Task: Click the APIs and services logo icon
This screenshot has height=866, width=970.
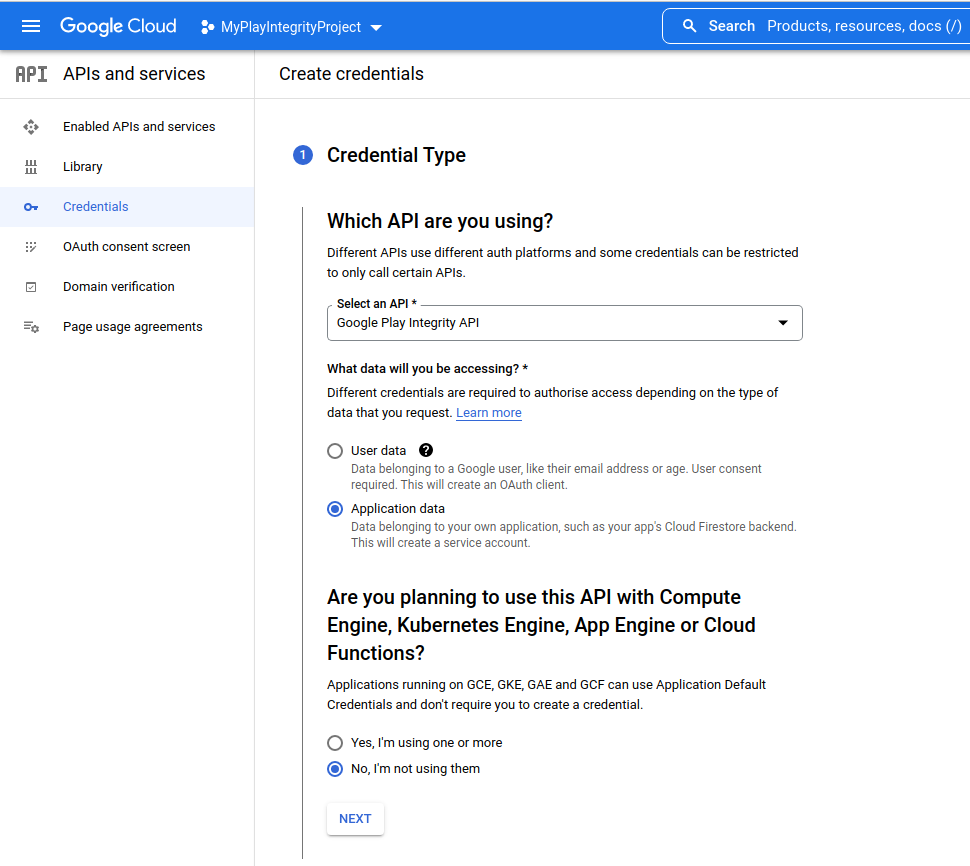Action: click(30, 73)
